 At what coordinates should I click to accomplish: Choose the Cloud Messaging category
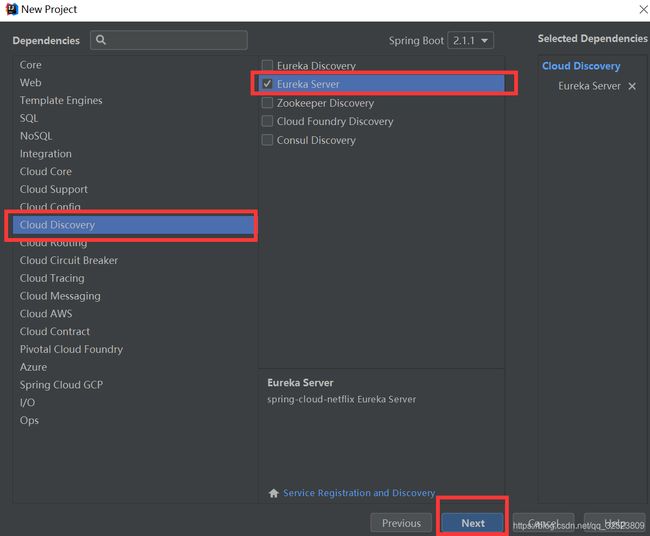[60, 296]
